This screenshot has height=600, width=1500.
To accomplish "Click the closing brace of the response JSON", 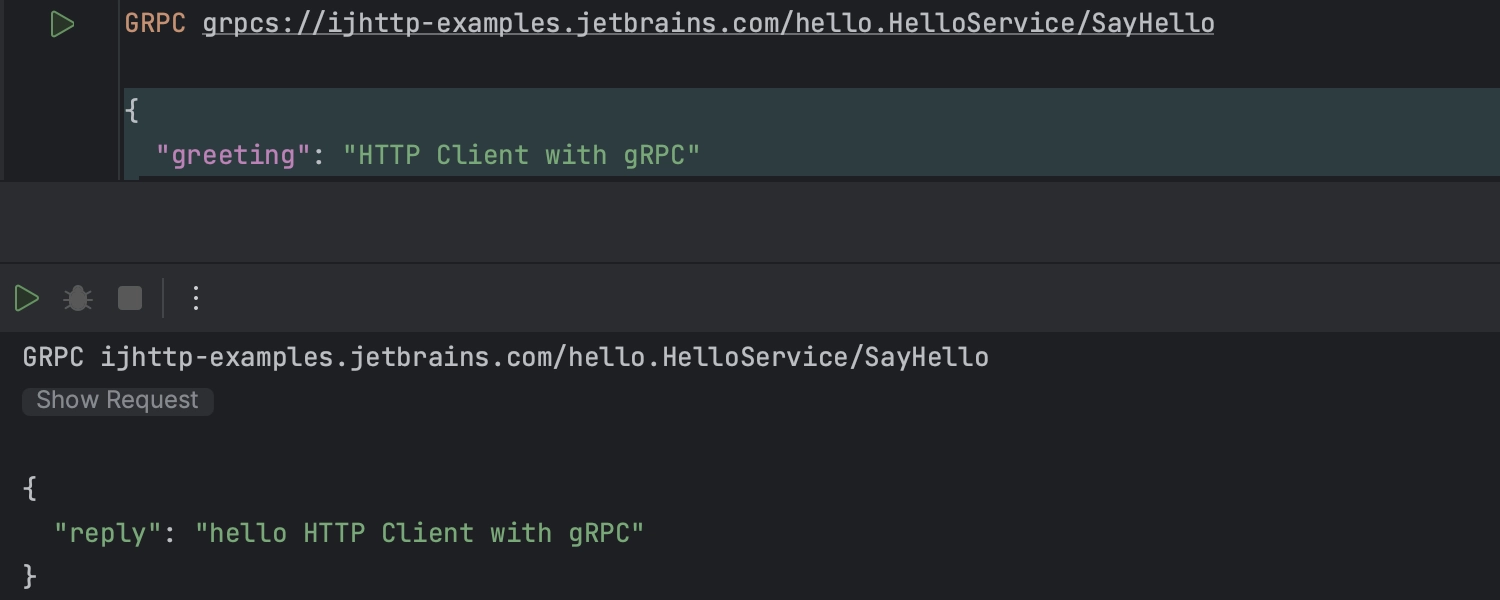I will click(x=29, y=576).
